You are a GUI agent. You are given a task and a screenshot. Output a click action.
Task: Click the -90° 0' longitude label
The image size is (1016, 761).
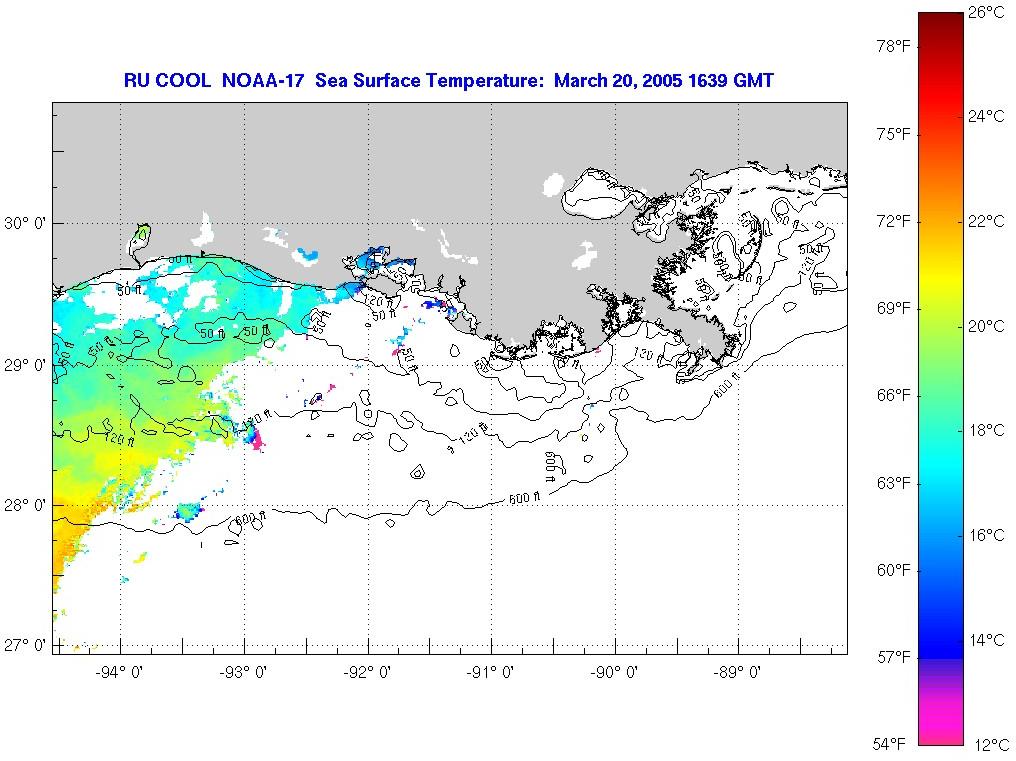click(614, 672)
